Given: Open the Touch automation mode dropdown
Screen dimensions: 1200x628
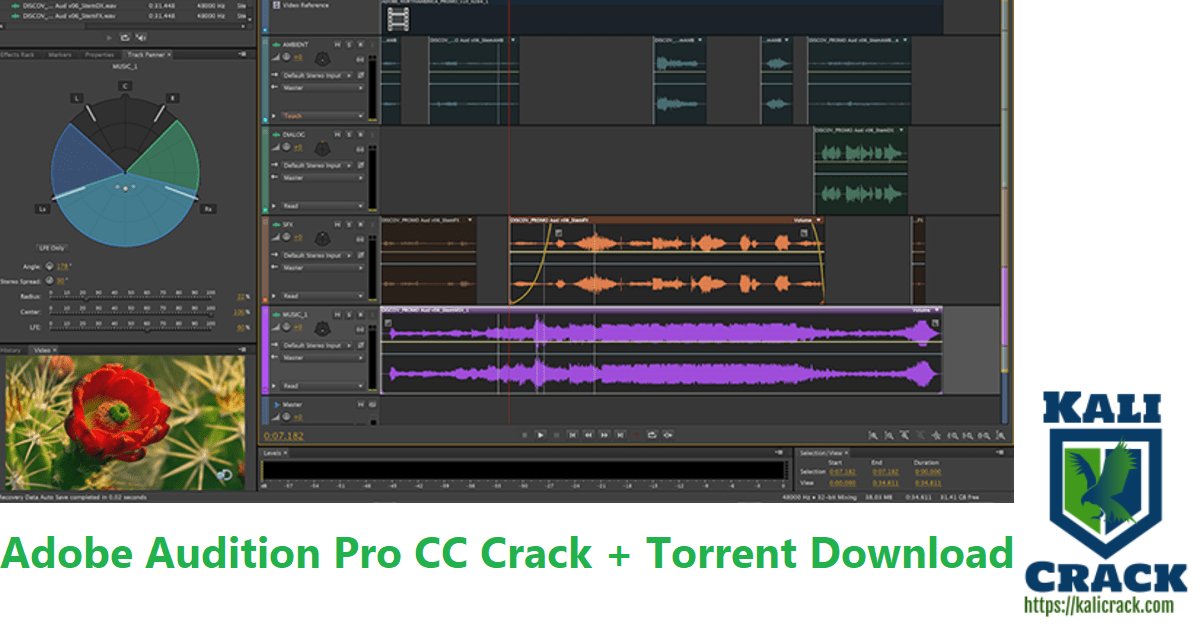Looking at the screenshot, I should [x=322, y=116].
